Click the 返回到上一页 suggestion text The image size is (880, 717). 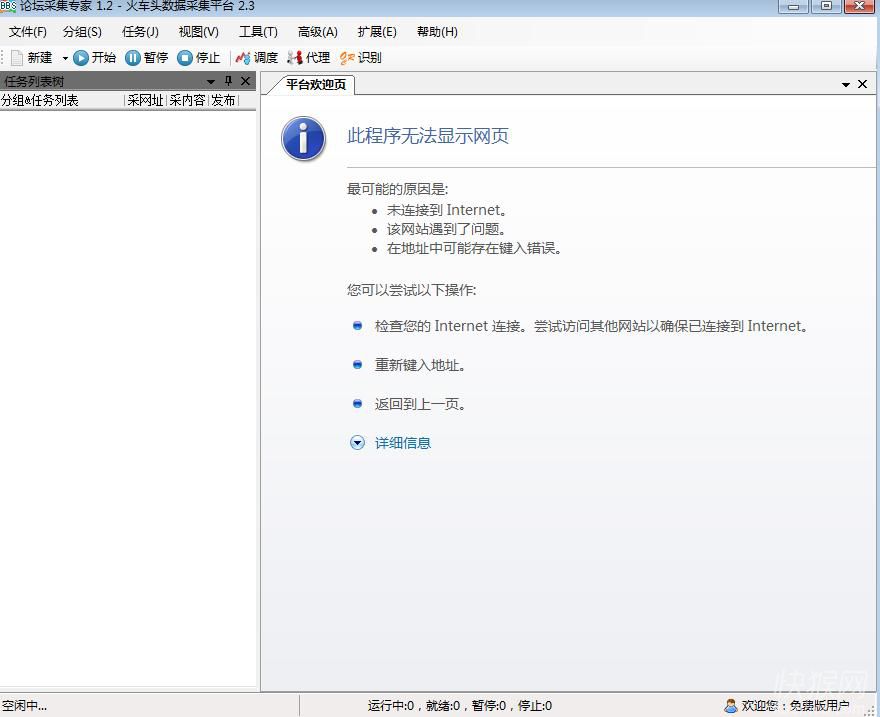[420, 404]
